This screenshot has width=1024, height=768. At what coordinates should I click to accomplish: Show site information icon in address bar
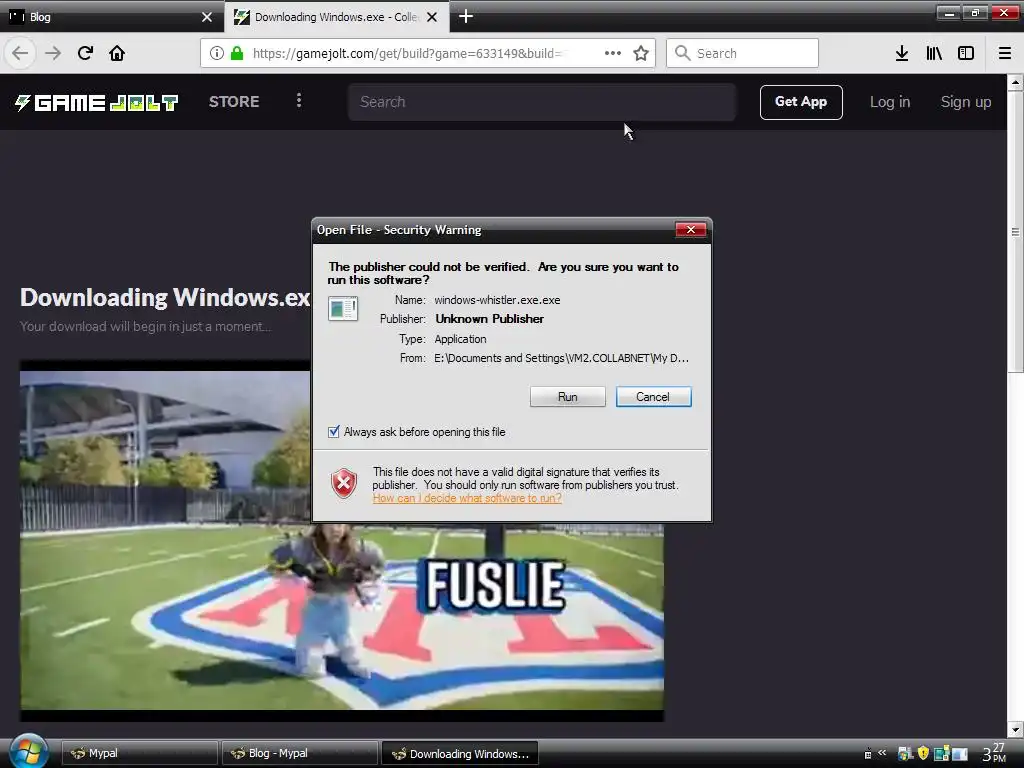click(217, 53)
